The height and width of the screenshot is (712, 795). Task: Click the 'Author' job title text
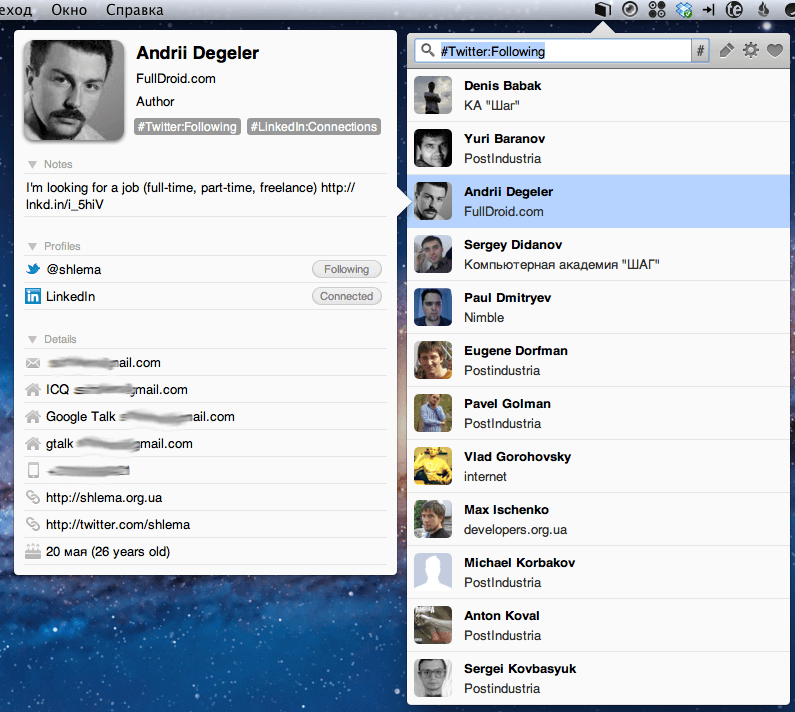click(x=155, y=101)
